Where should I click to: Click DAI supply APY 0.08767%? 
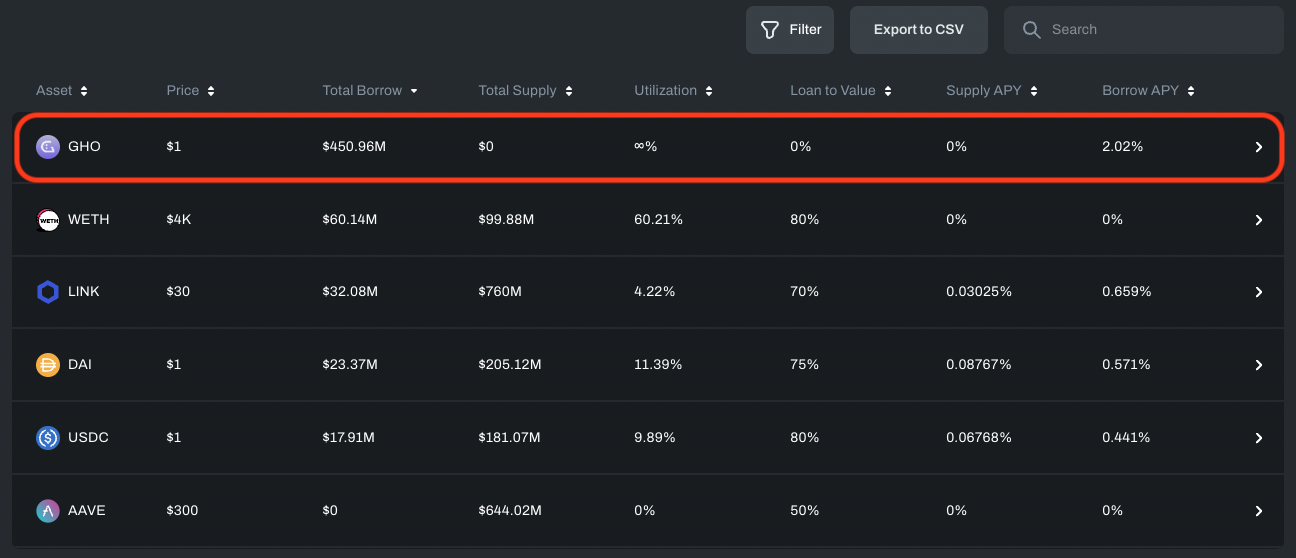[979, 365]
